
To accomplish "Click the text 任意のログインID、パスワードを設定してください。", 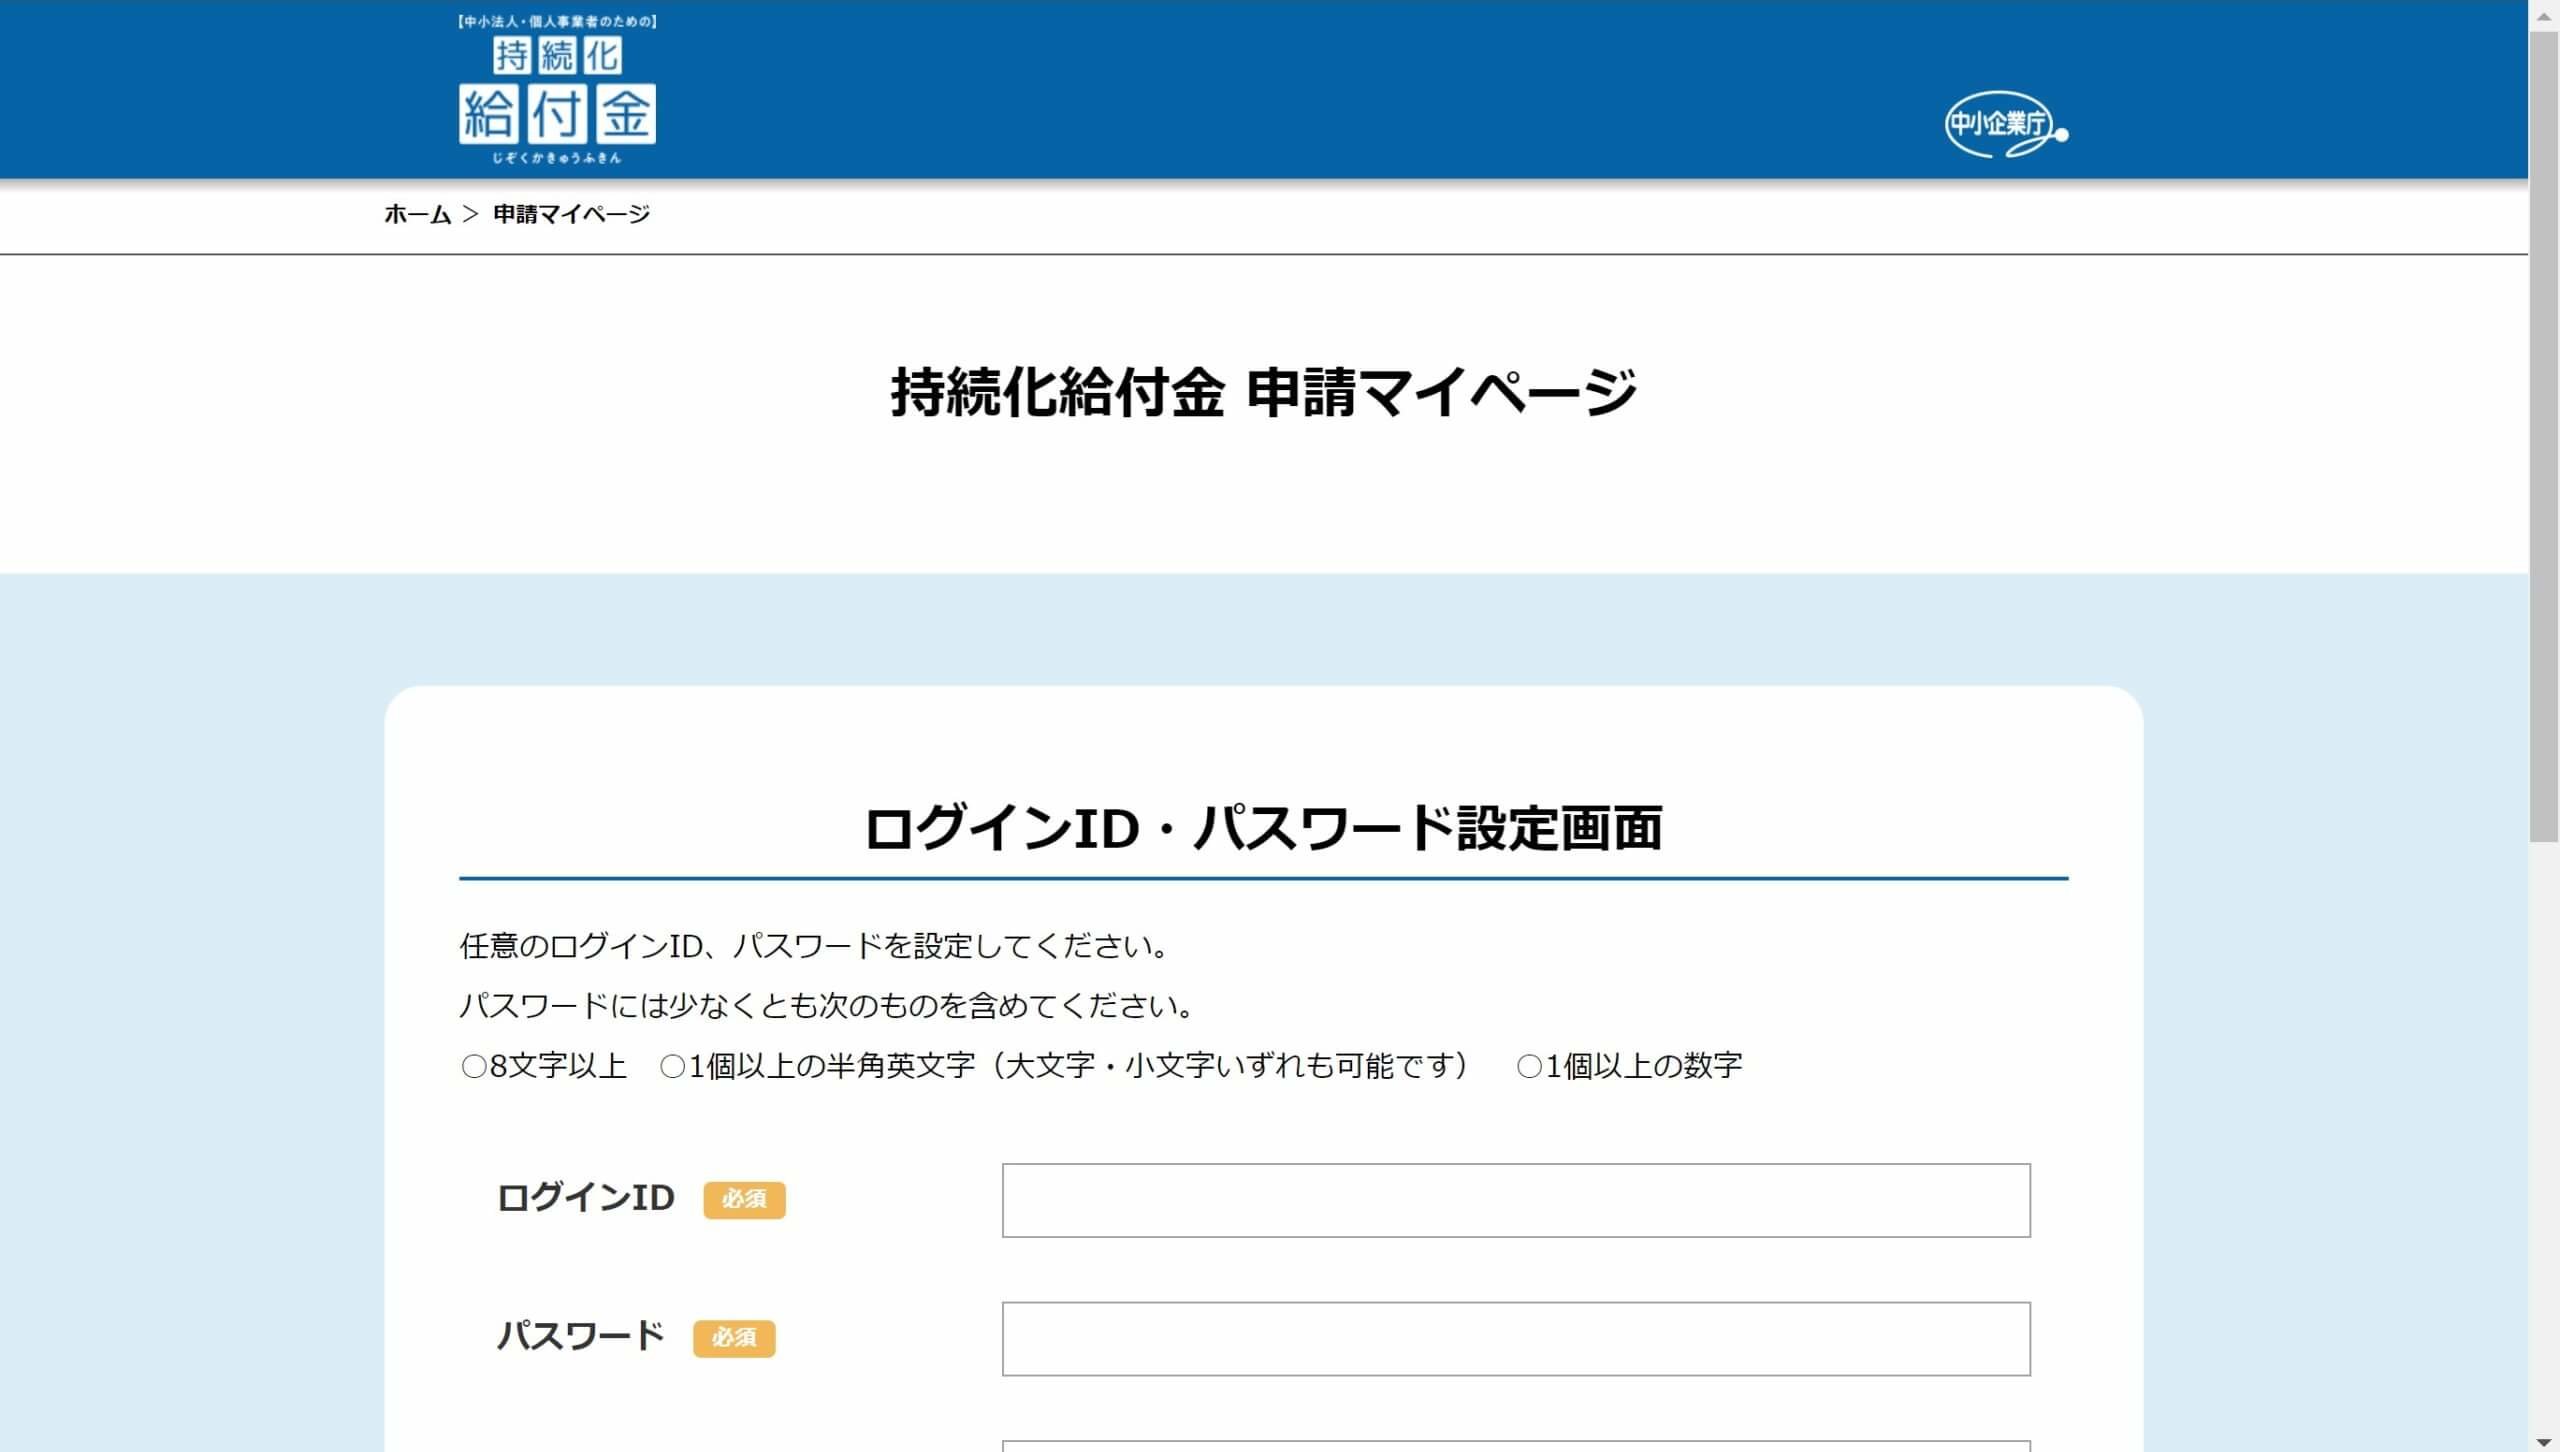I will point(815,946).
